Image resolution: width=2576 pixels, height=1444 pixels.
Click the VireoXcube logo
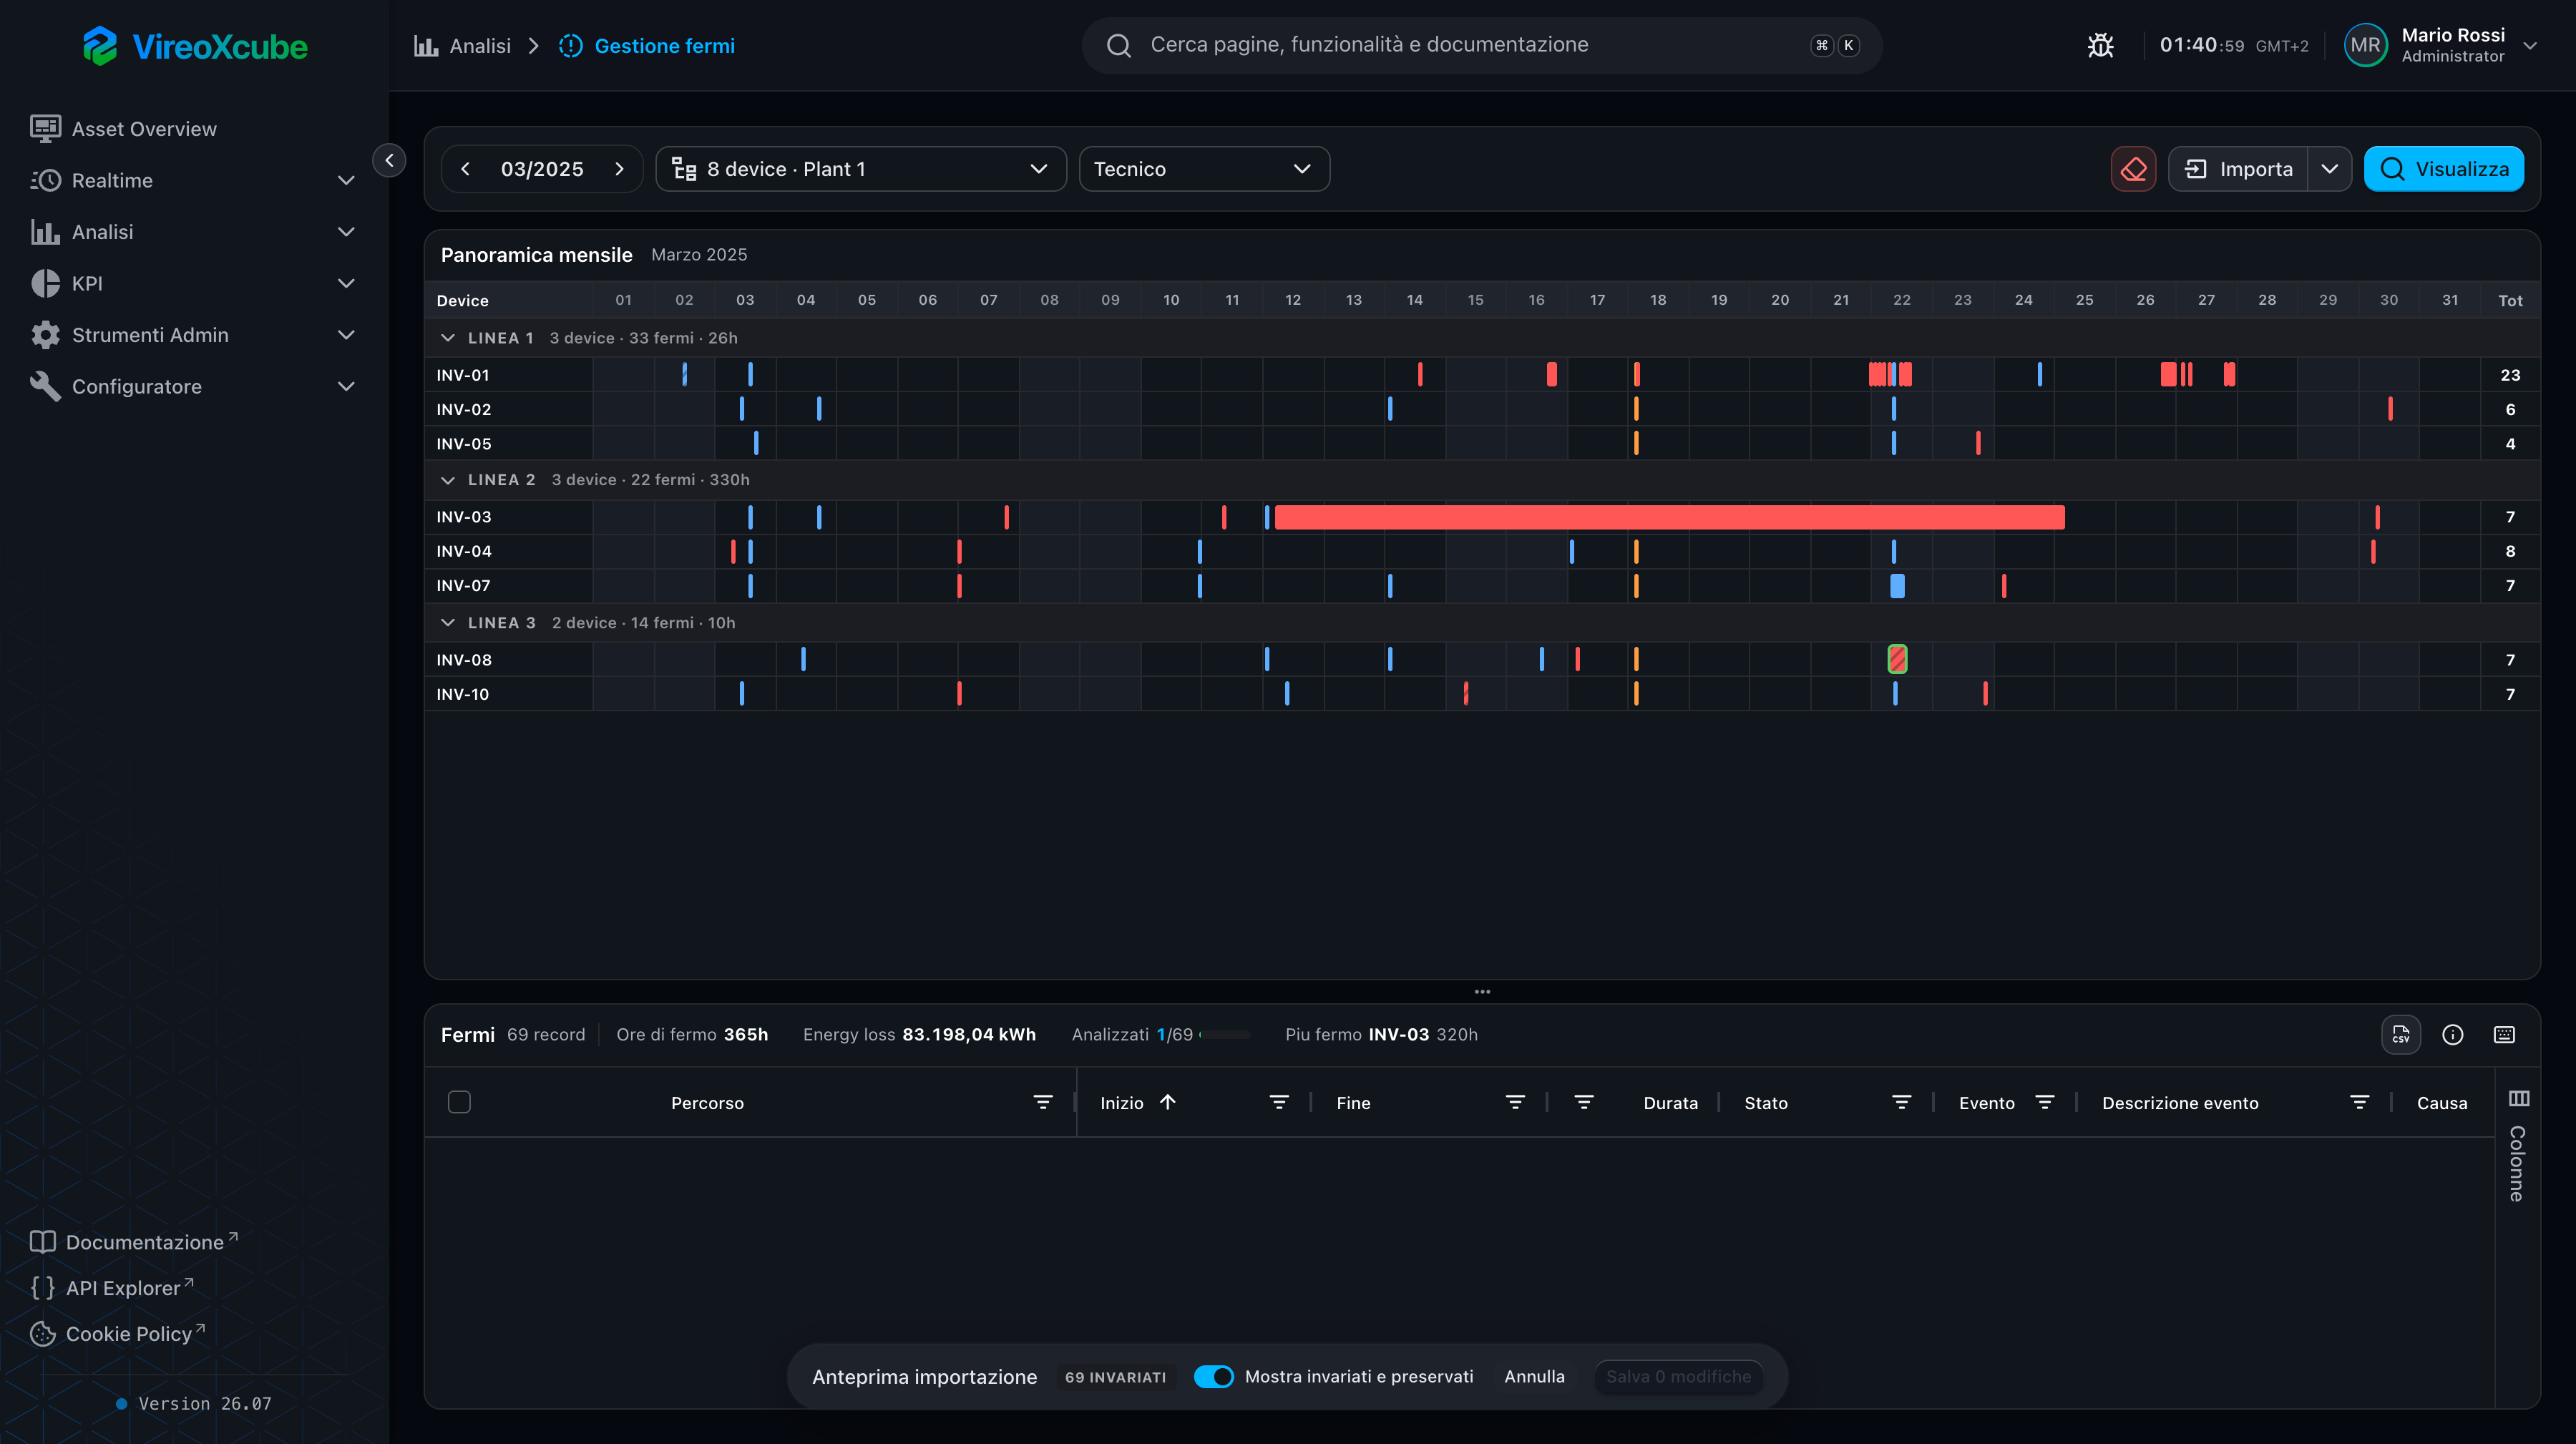[x=195, y=46]
